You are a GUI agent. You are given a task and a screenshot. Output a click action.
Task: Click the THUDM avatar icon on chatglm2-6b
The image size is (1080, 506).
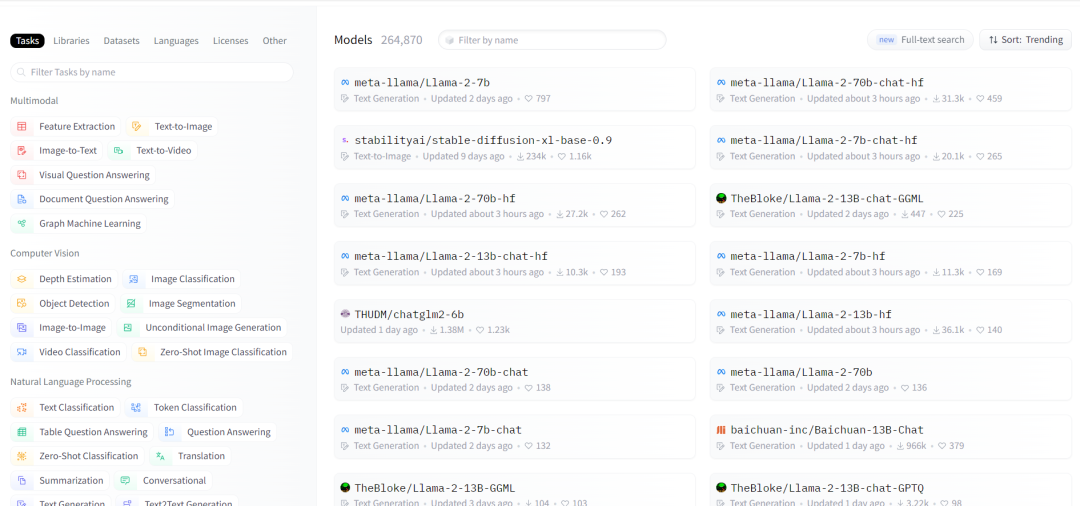click(x=346, y=314)
